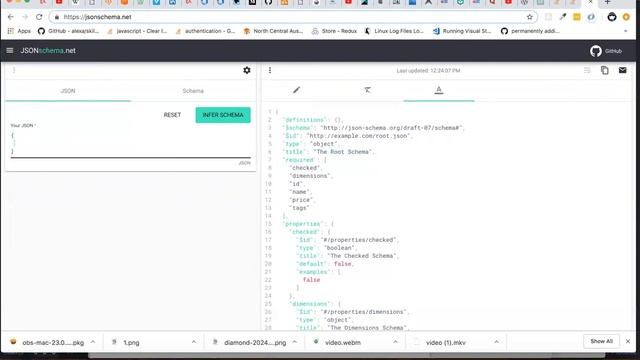Screen dimensions: 640x360
Task: Expand options for diamond-2024 png download
Action: 295,342
